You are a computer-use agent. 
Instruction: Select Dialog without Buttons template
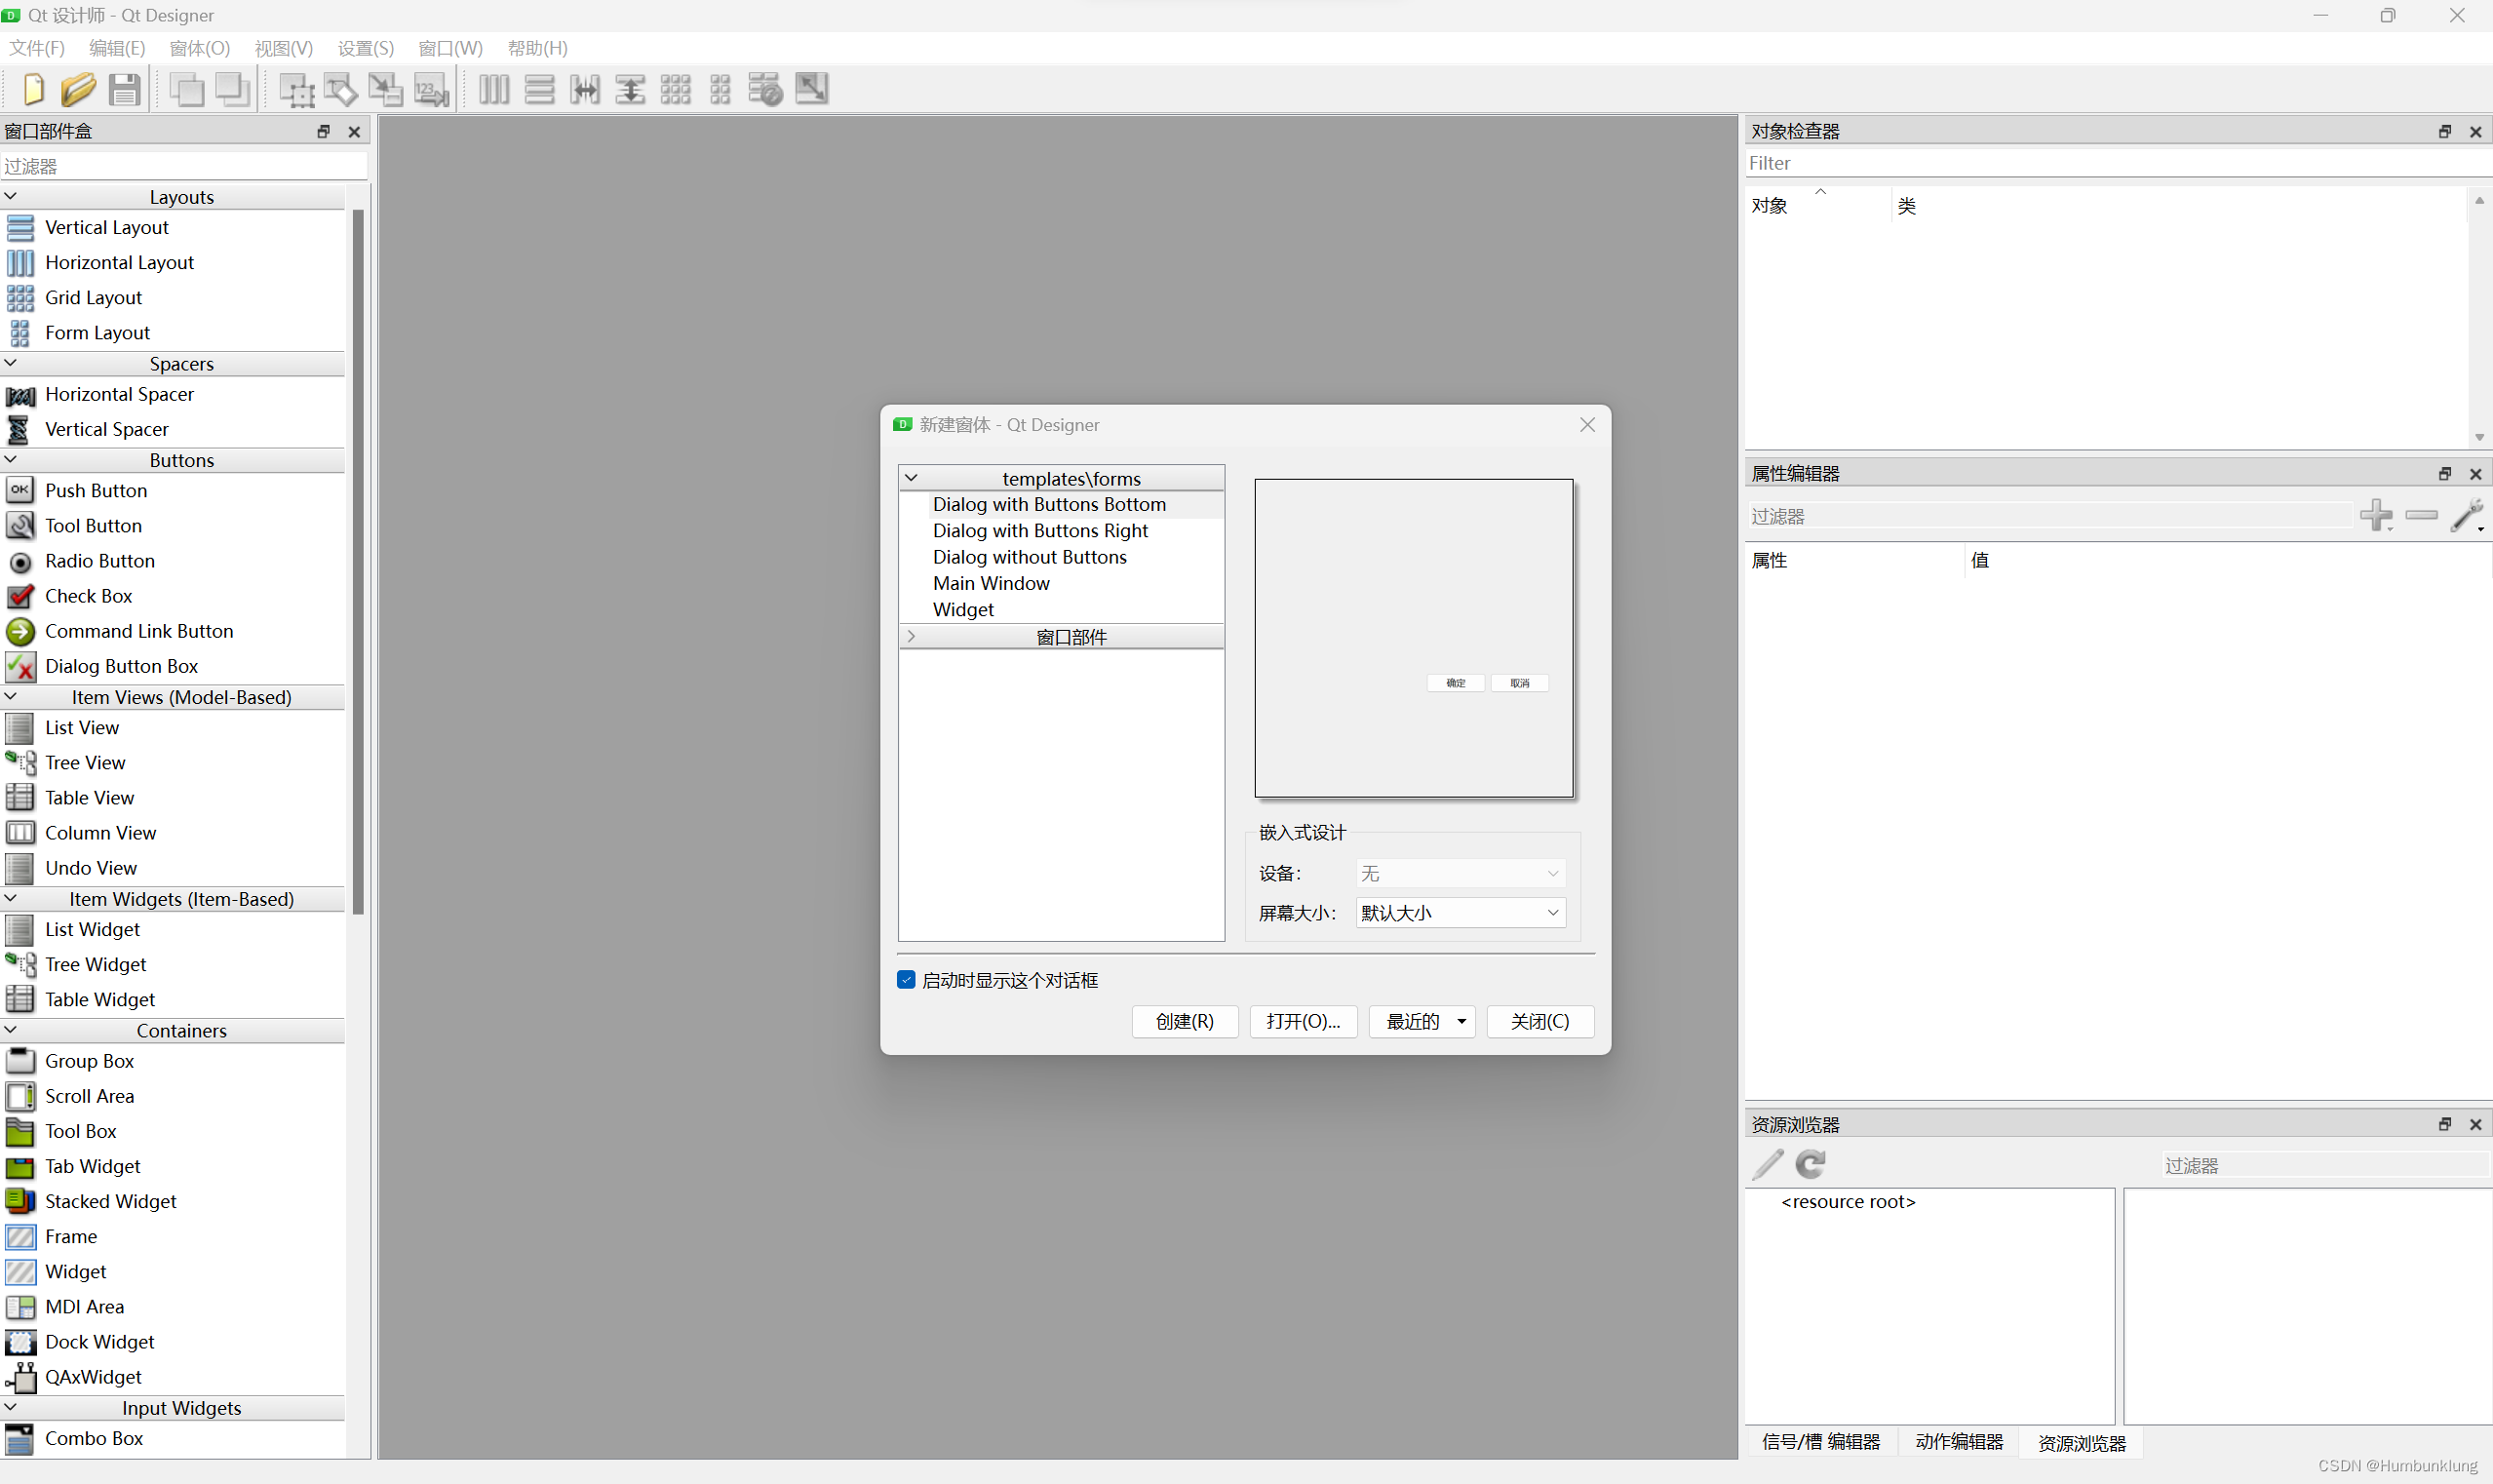pyautogui.click(x=1029, y=557)
